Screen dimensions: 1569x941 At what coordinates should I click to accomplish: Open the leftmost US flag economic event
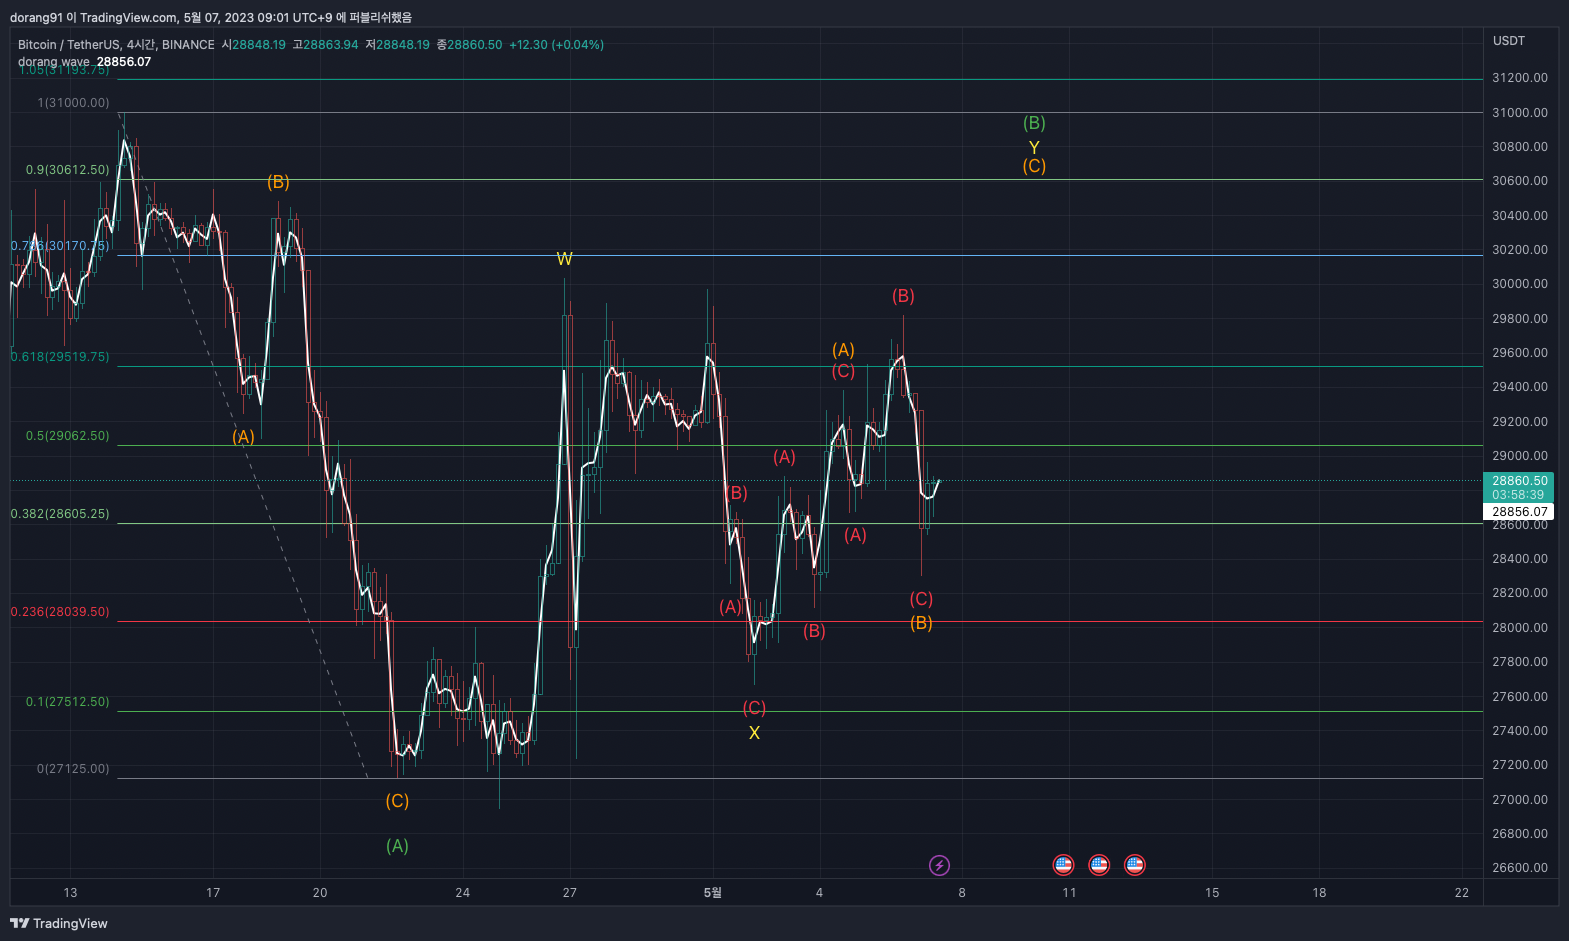[x=1063, y=865]
